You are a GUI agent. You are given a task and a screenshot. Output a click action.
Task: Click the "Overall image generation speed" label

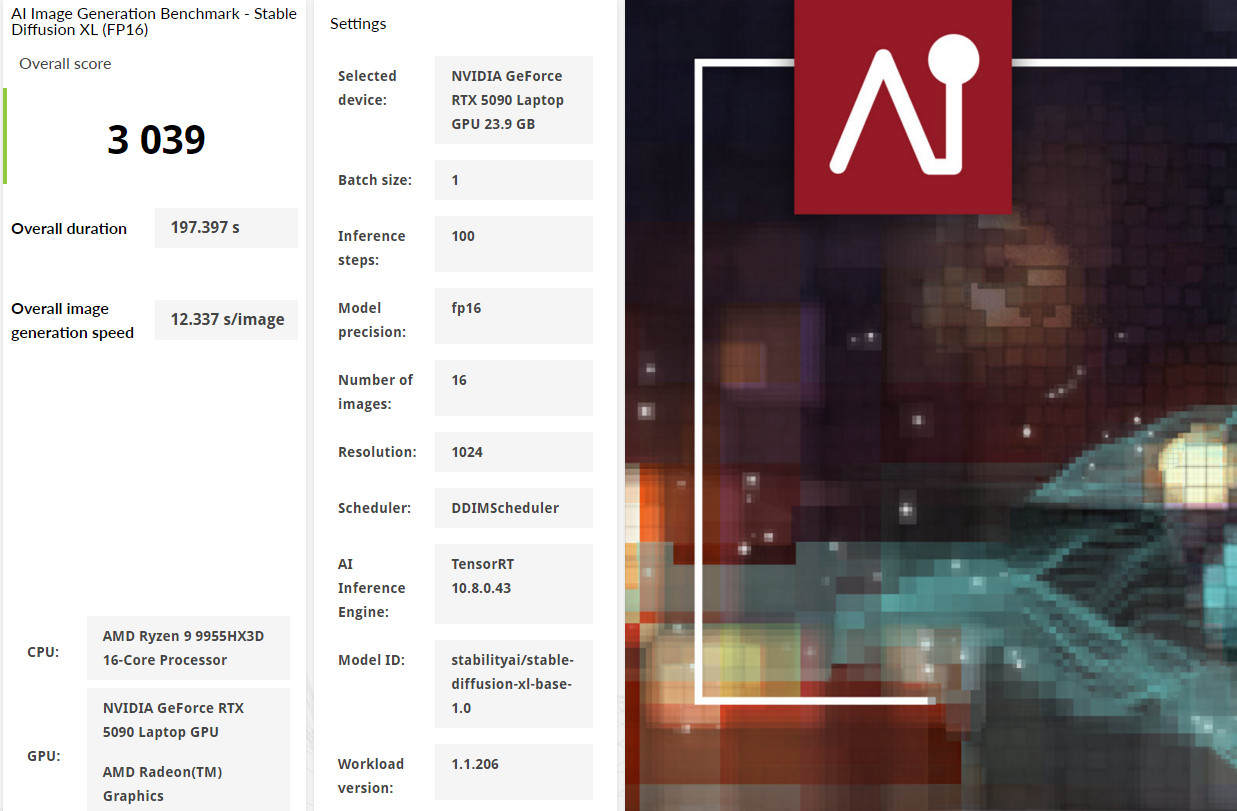(73, 321)
